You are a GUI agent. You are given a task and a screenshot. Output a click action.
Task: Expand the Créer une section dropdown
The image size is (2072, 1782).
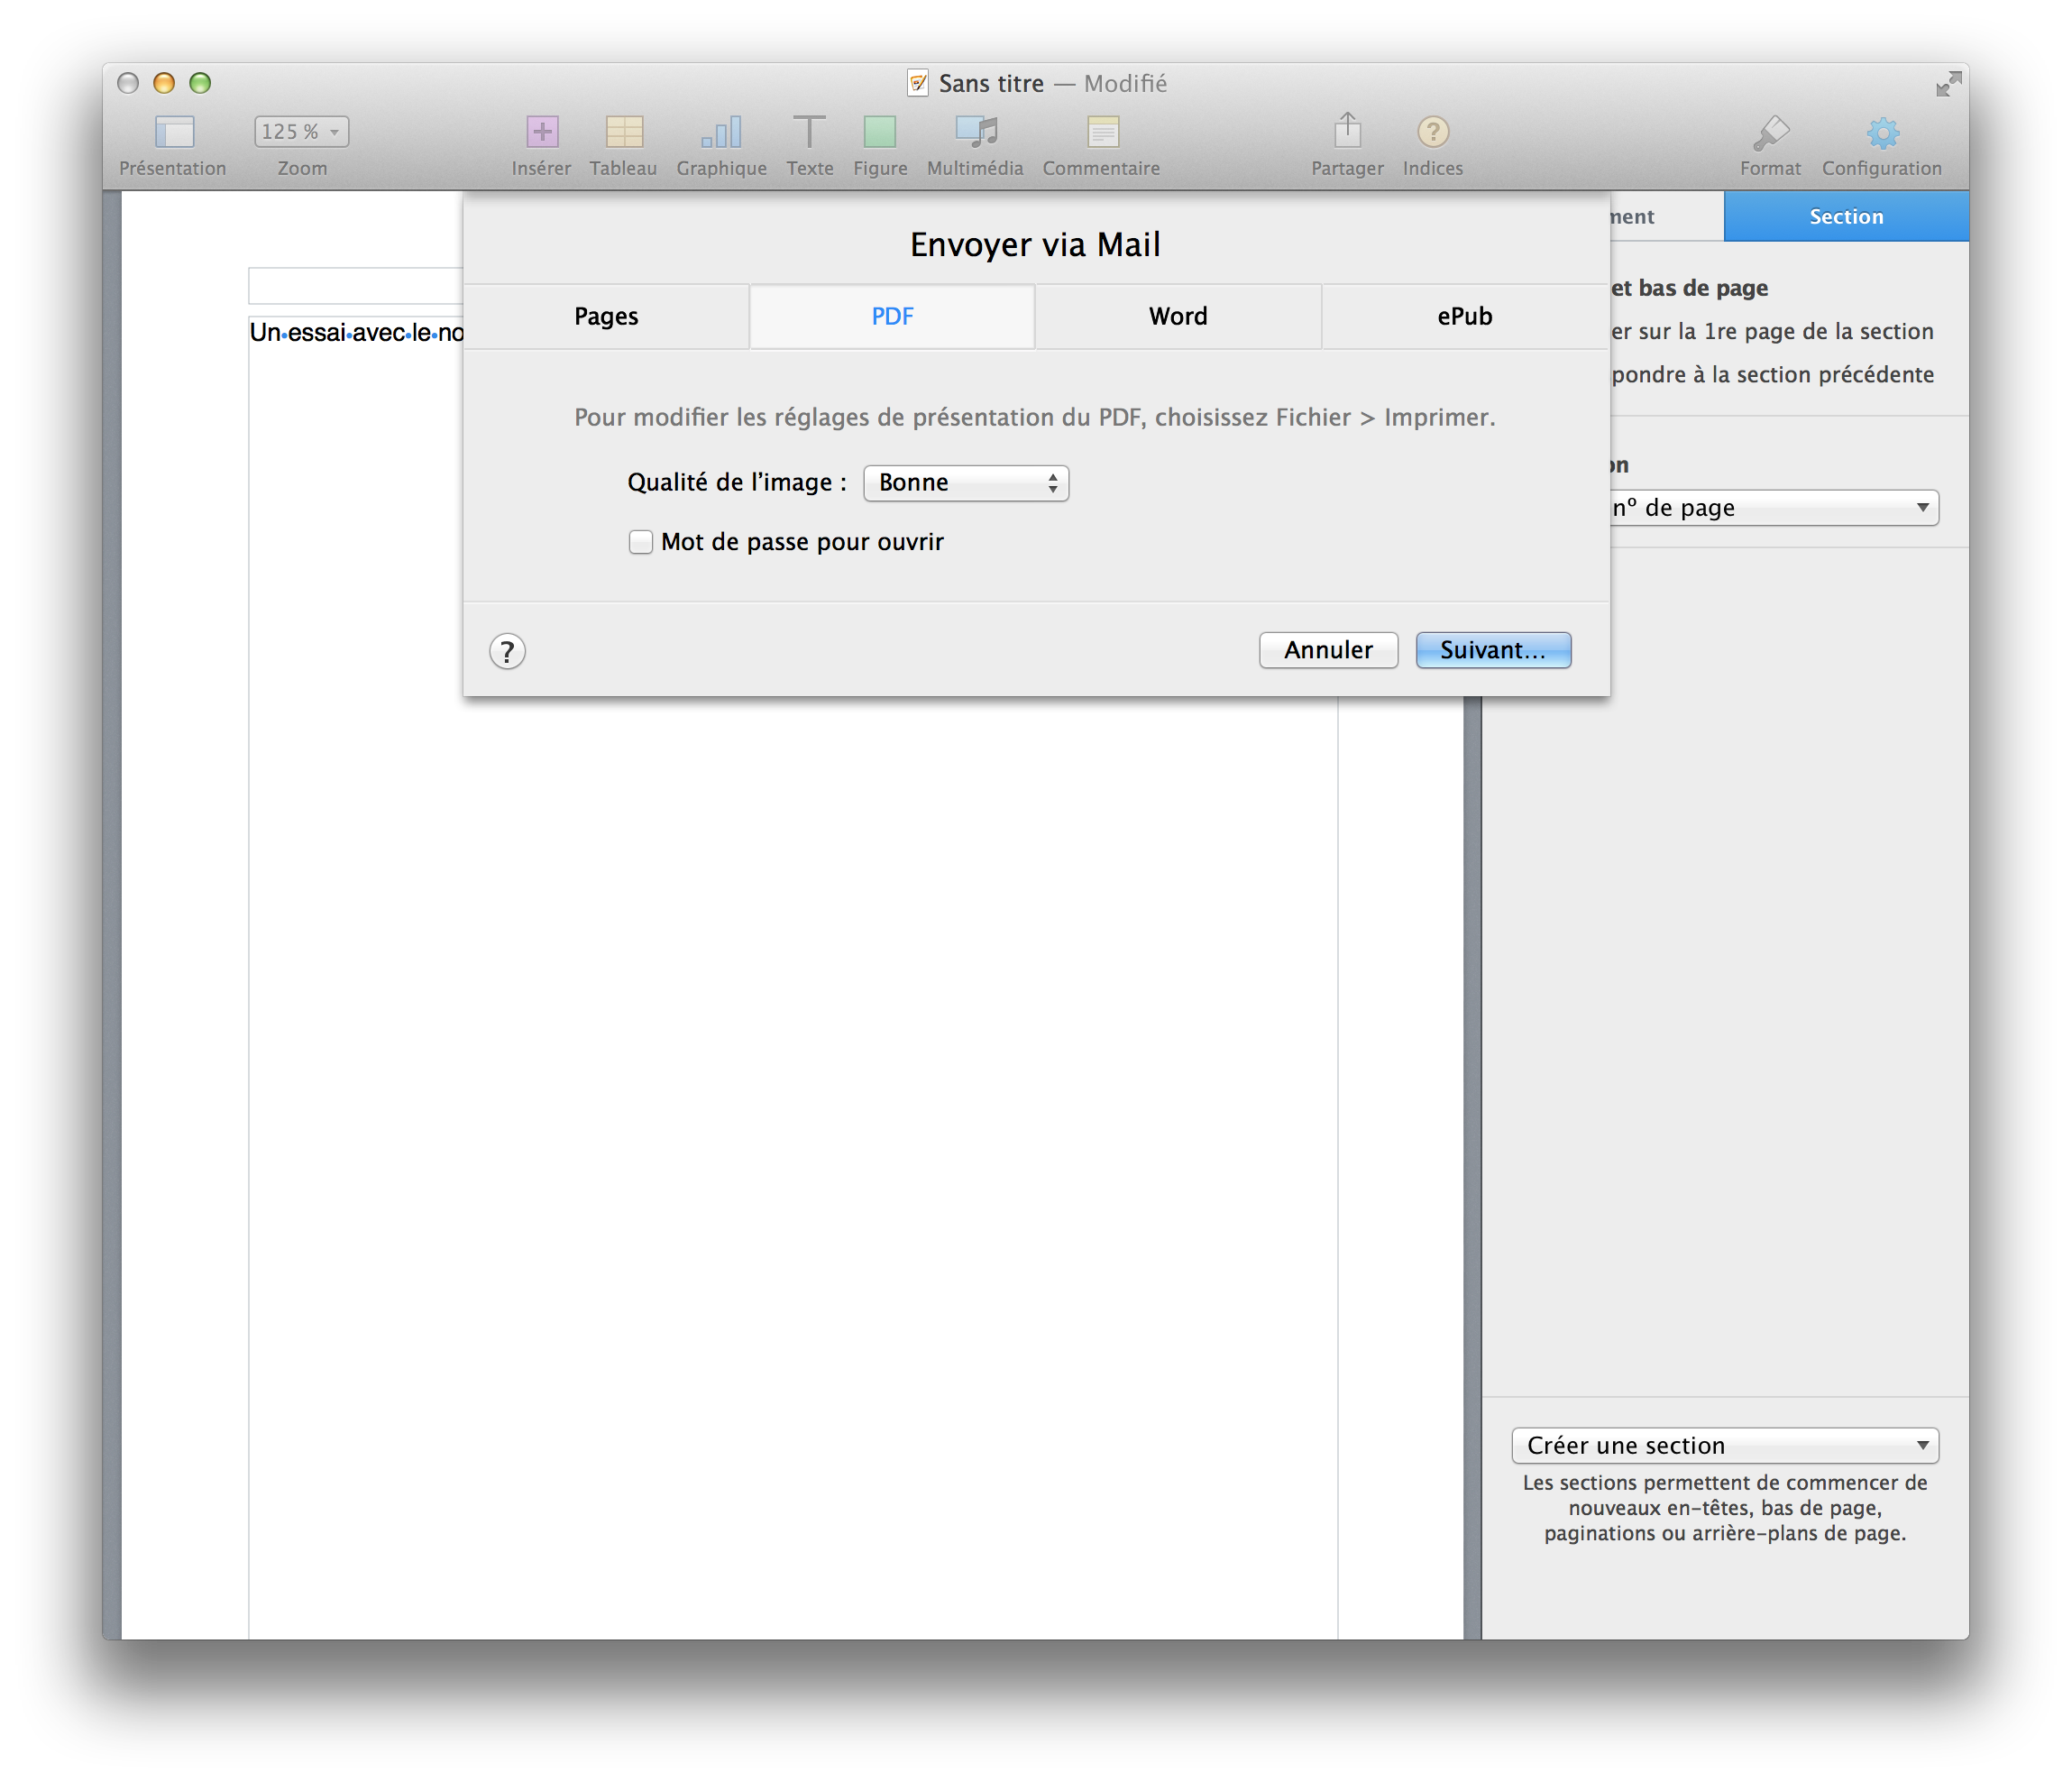1725,1445
